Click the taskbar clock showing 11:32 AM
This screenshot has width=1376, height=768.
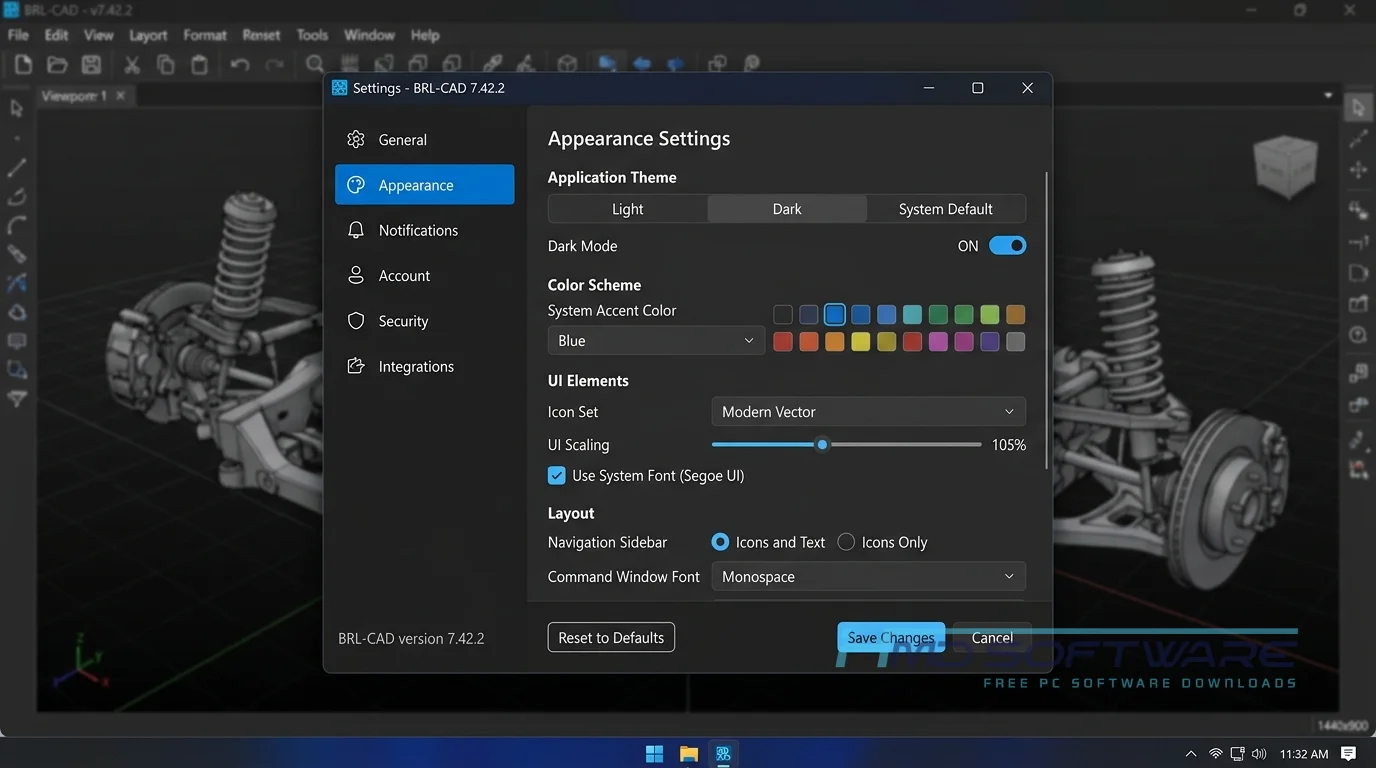click(x=1304, y=754)
